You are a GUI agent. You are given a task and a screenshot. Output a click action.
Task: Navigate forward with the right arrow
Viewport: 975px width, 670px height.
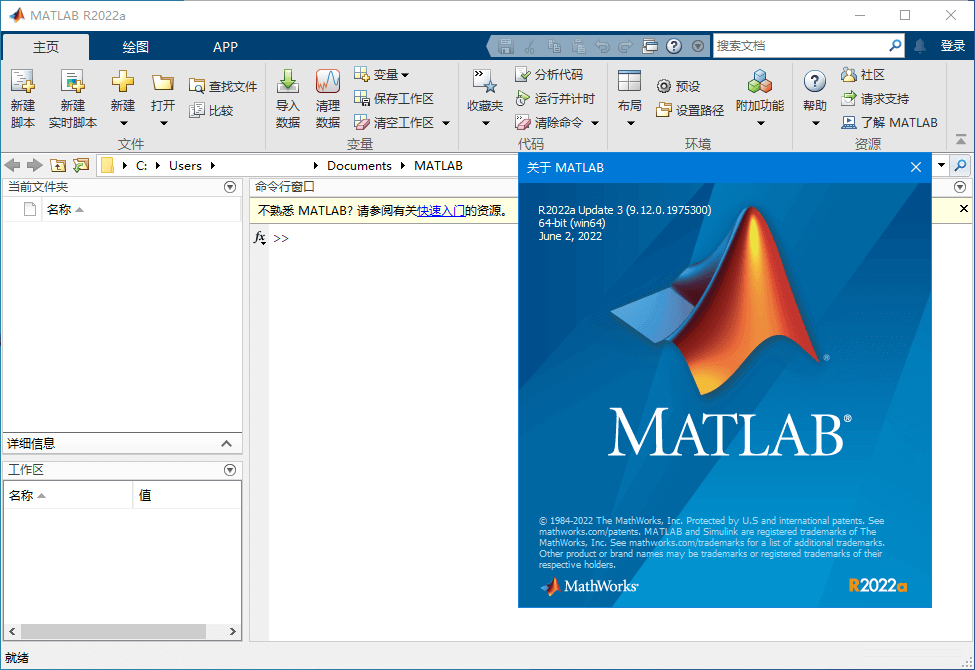click(35, 165)
